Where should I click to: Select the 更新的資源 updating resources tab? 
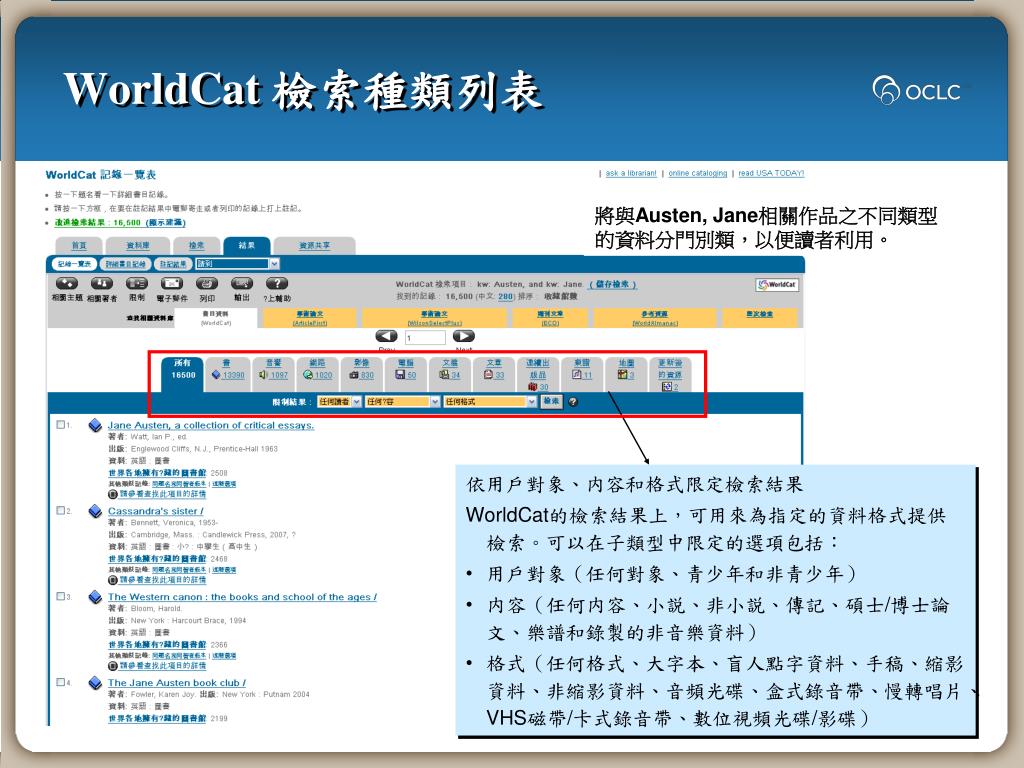[670, 374]
